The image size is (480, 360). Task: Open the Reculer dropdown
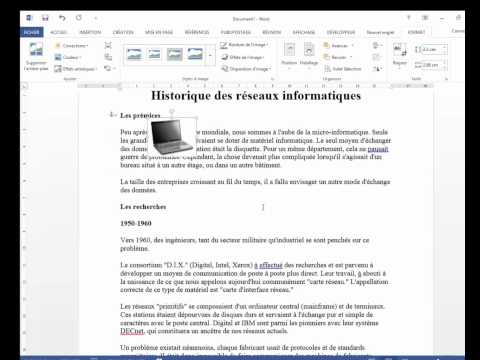(x=338, y=57)
